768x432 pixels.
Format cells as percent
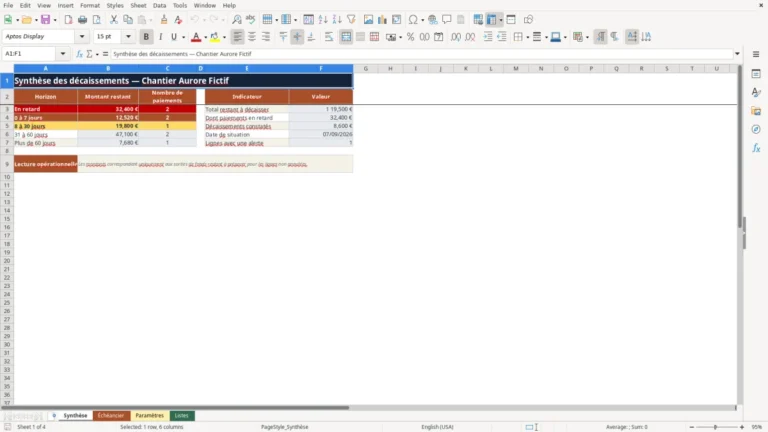410,37
